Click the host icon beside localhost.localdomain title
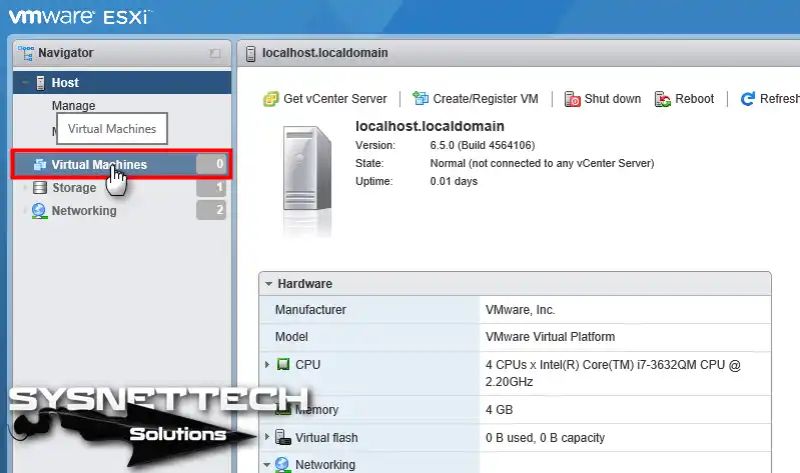This screenshot has height=473, width=800. pyautogui.click(x=251, y=53)
